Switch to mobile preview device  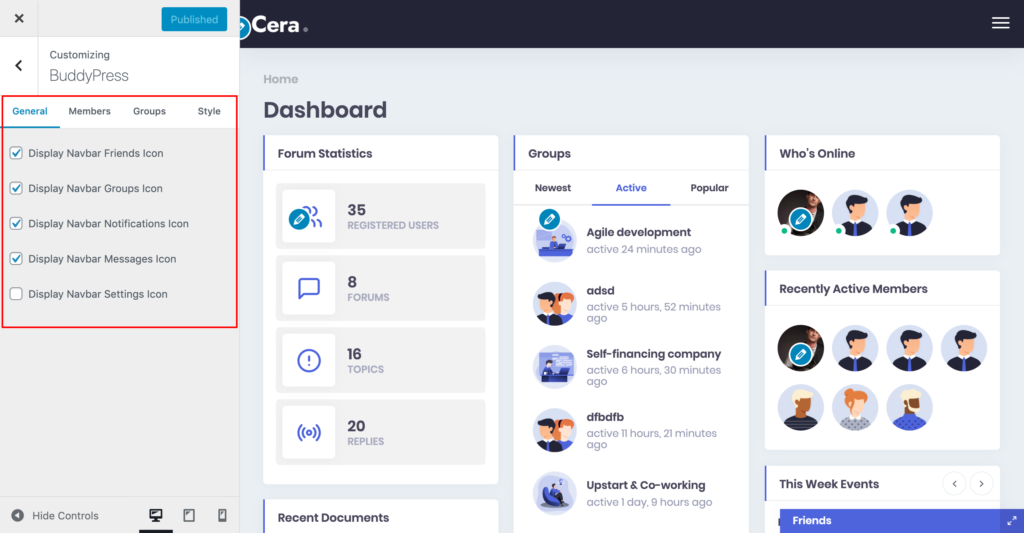[222, 515]
